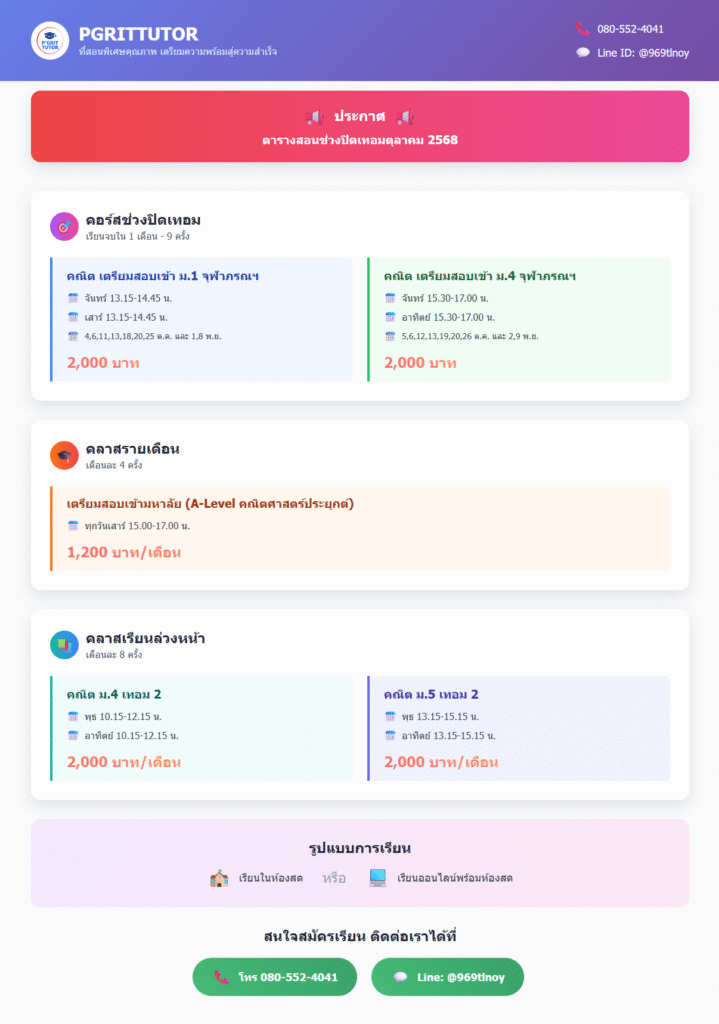Click the 080-552-4041 phone number in header
This screenshot has height=1024, width=719.
(630, 29)
